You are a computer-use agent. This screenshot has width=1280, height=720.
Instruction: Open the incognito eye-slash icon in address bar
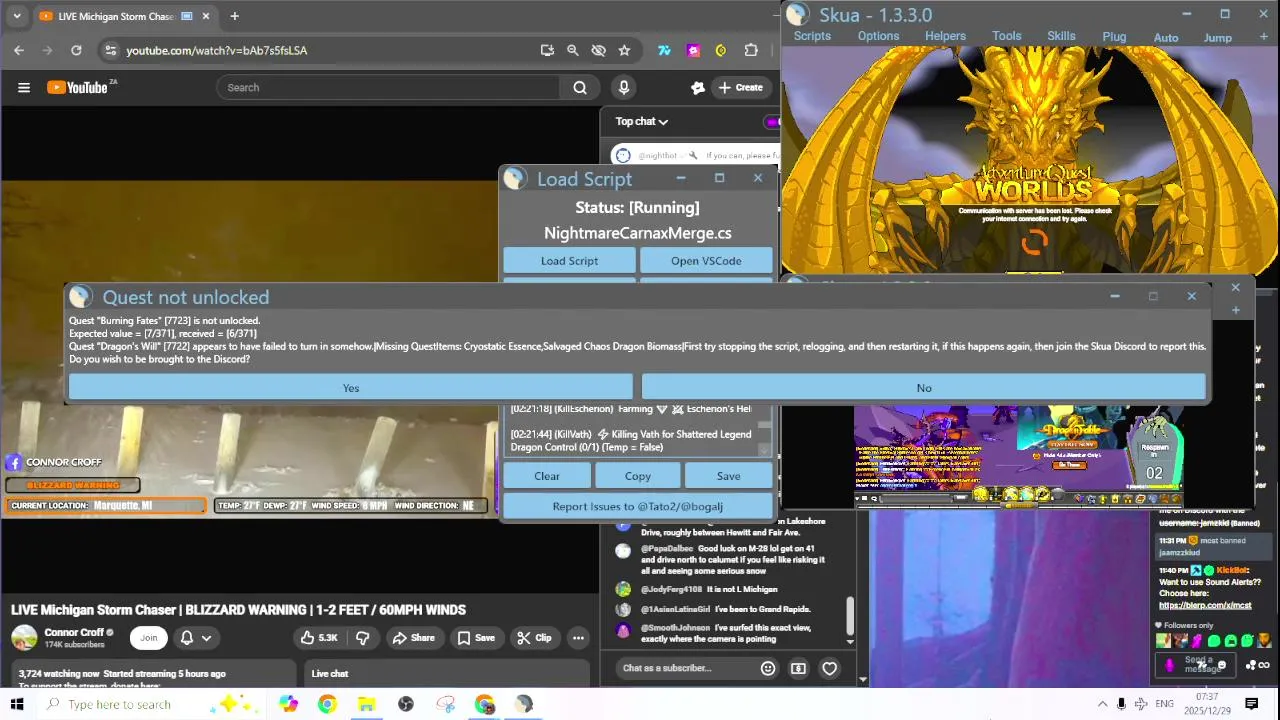click(x=598, y=50)
